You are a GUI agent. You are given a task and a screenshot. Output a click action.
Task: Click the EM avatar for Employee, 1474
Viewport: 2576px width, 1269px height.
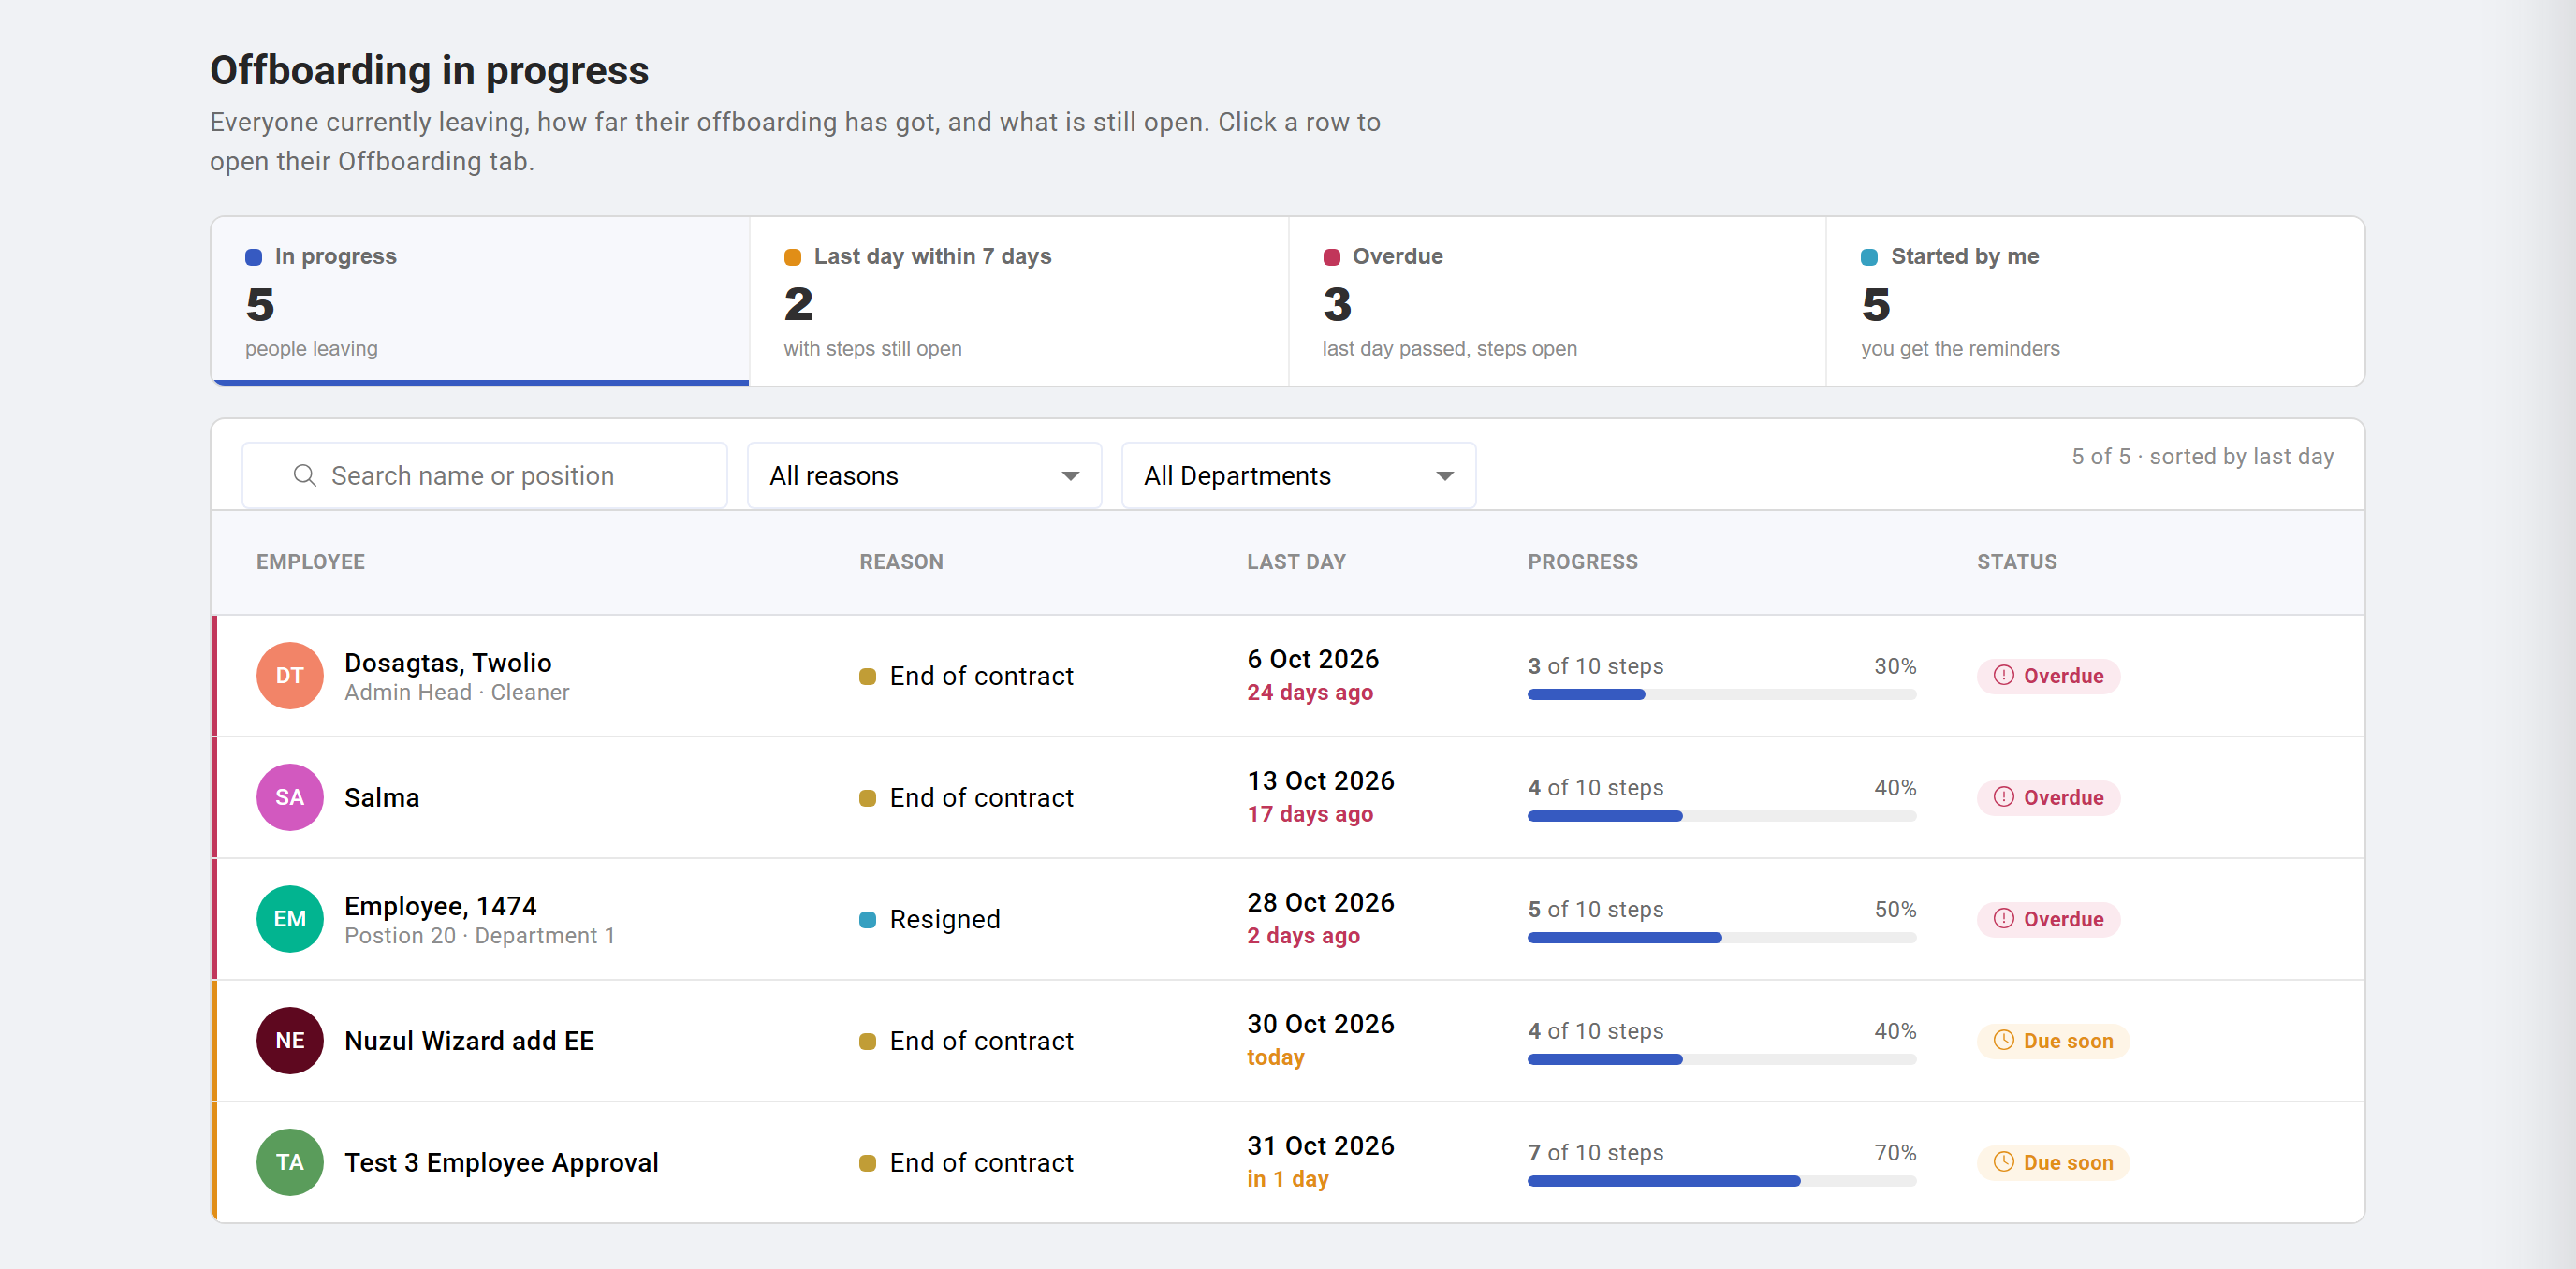click(290, 919)
